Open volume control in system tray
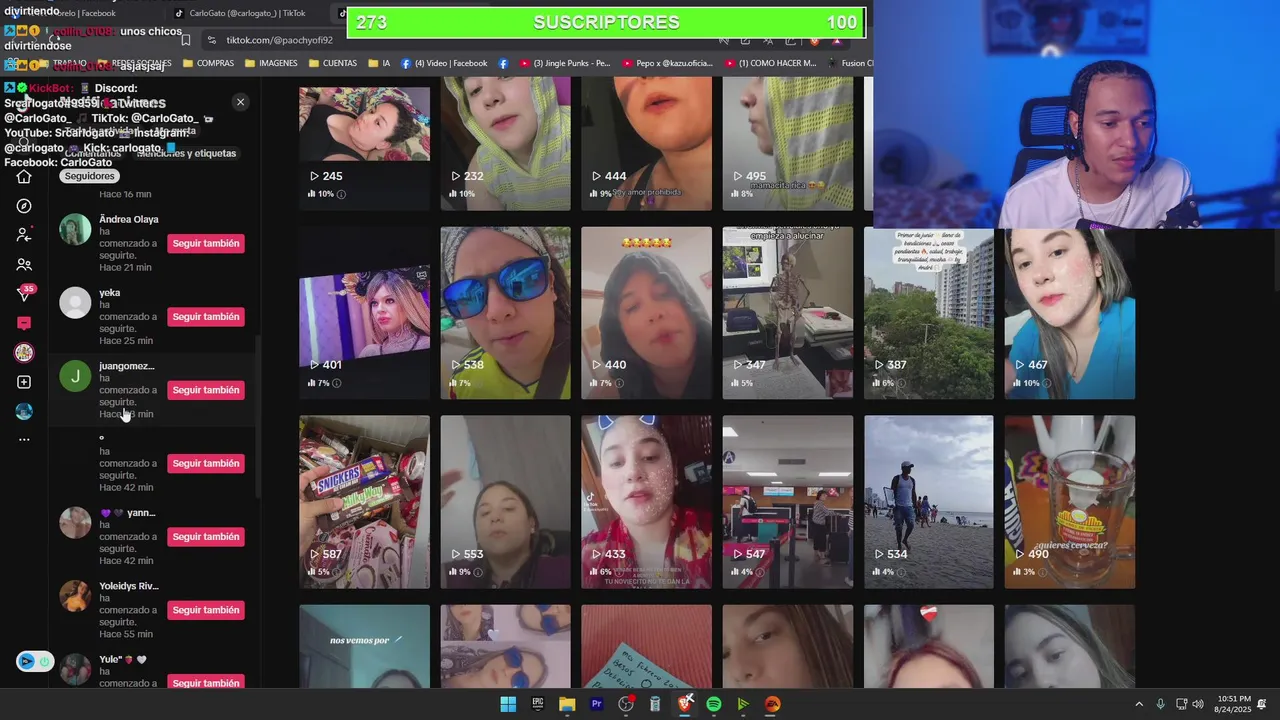 1198,704
